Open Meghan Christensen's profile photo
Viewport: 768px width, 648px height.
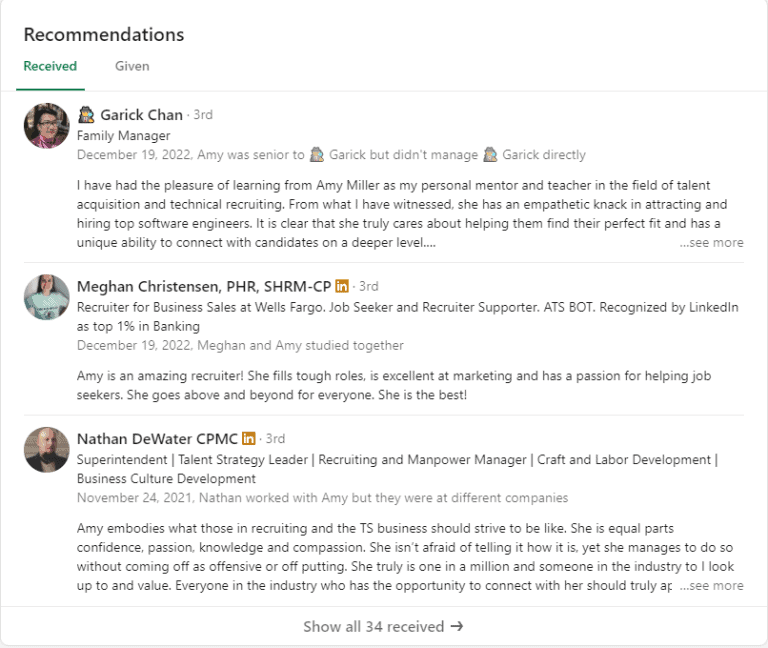coord(46,297)
